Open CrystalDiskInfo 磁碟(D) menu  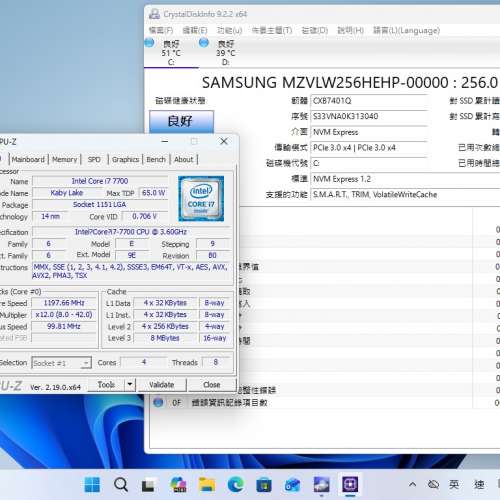[315, 30]
